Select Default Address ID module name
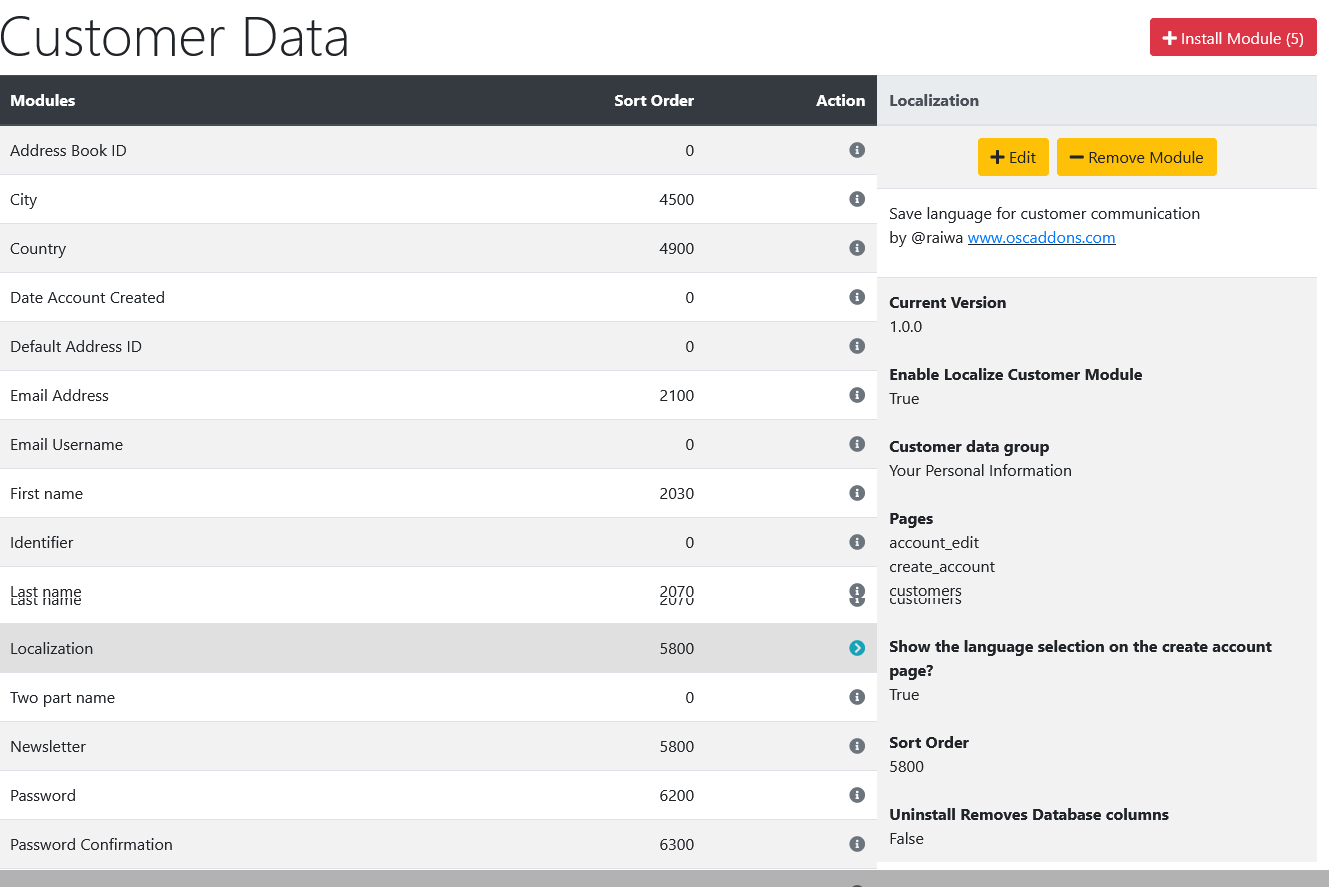1329x887 pixels. click(76, 347)
